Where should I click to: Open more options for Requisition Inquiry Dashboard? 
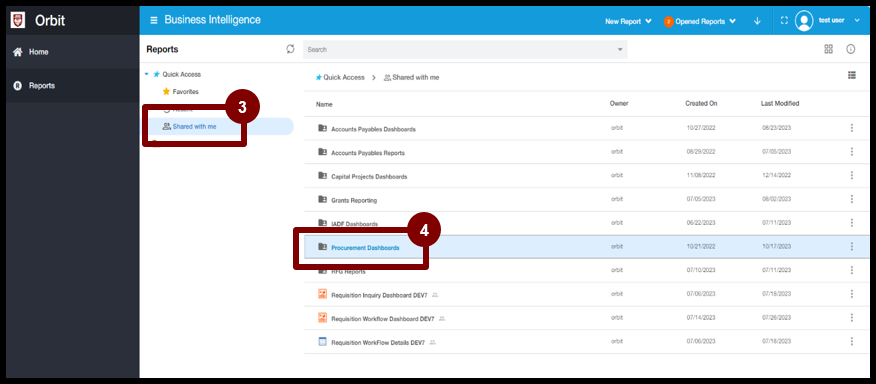pyautogui.click(x=851, y=294)
